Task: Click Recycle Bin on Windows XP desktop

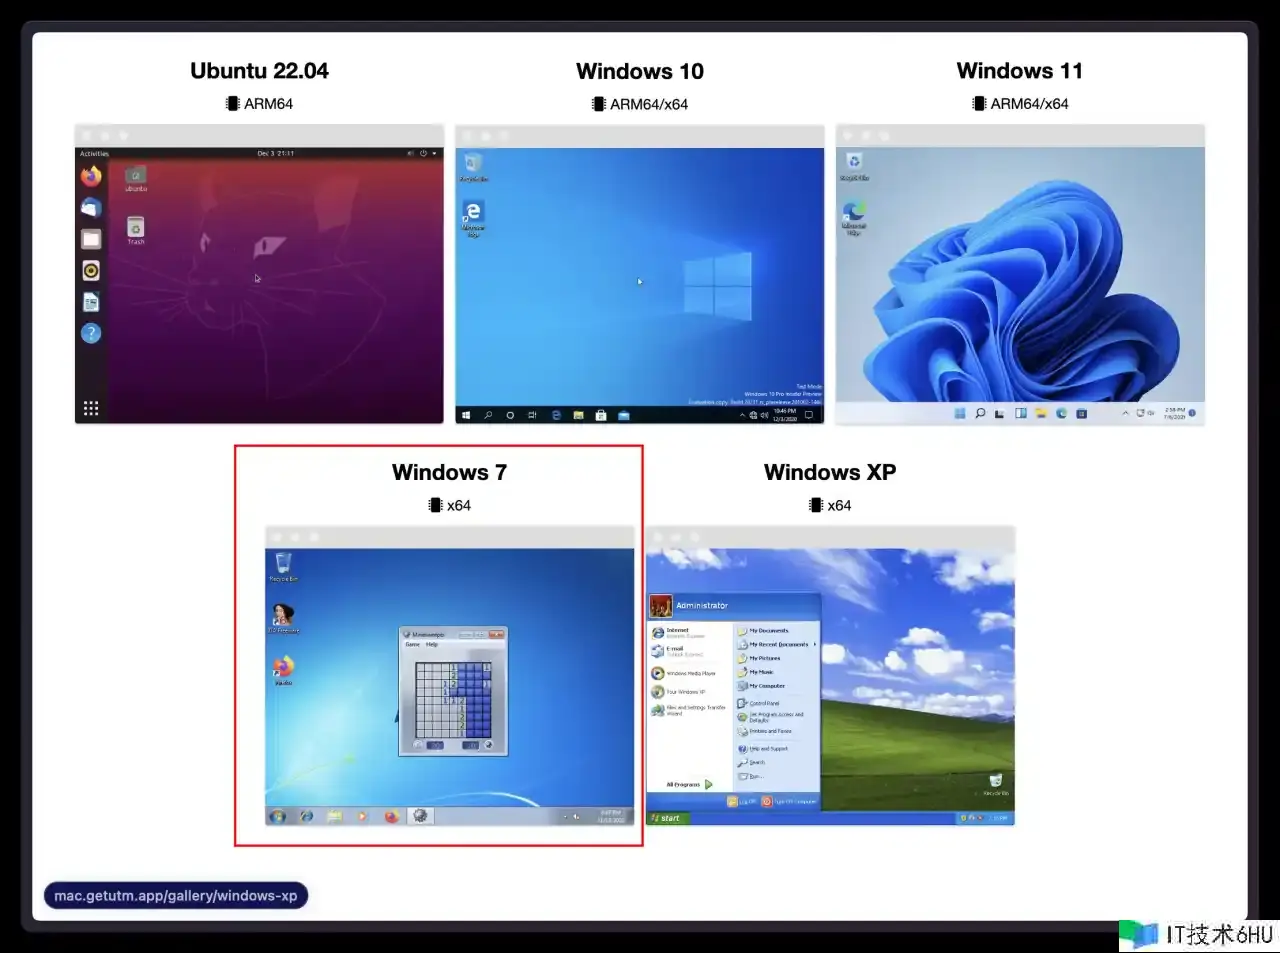Action: (996, 784)
